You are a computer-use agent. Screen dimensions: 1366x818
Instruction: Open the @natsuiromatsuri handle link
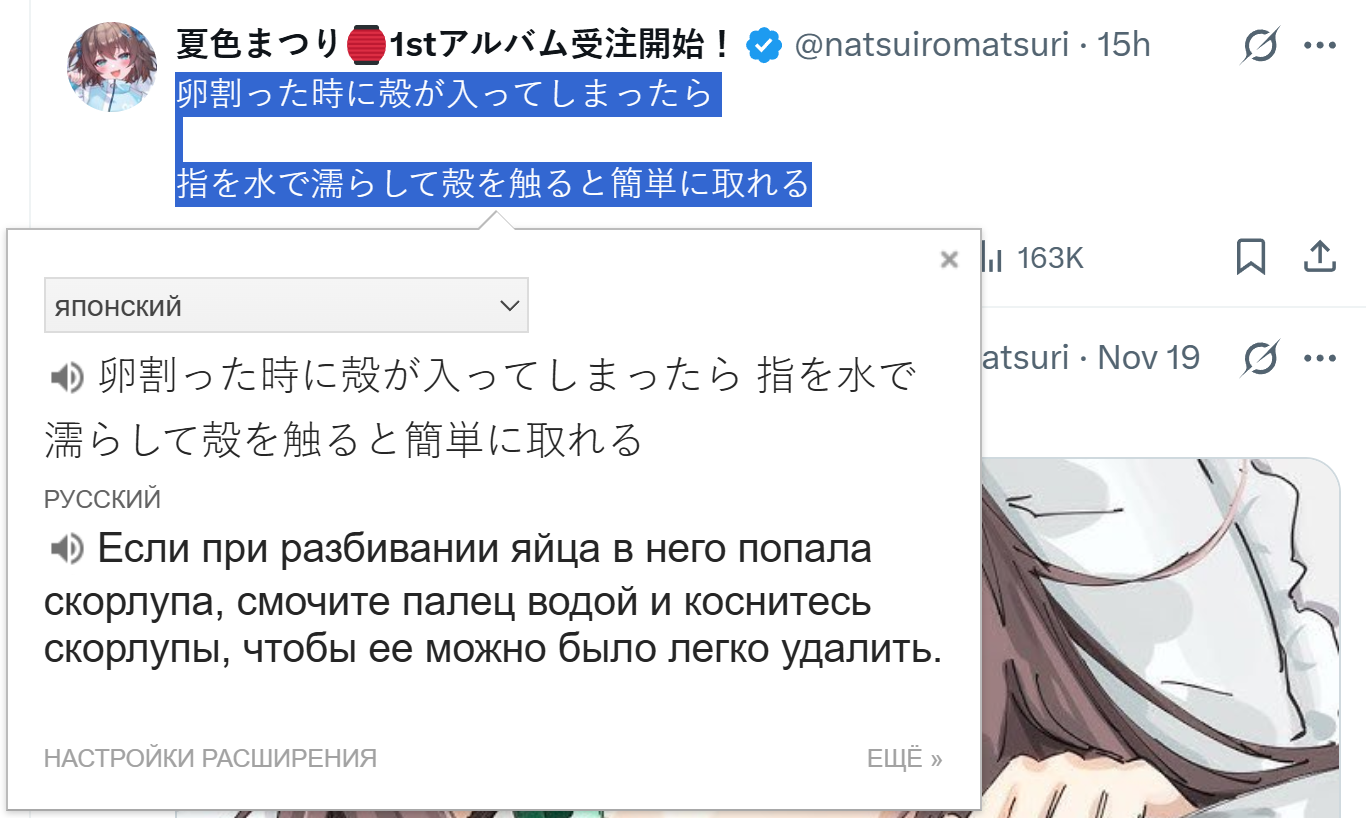(931, 44)
